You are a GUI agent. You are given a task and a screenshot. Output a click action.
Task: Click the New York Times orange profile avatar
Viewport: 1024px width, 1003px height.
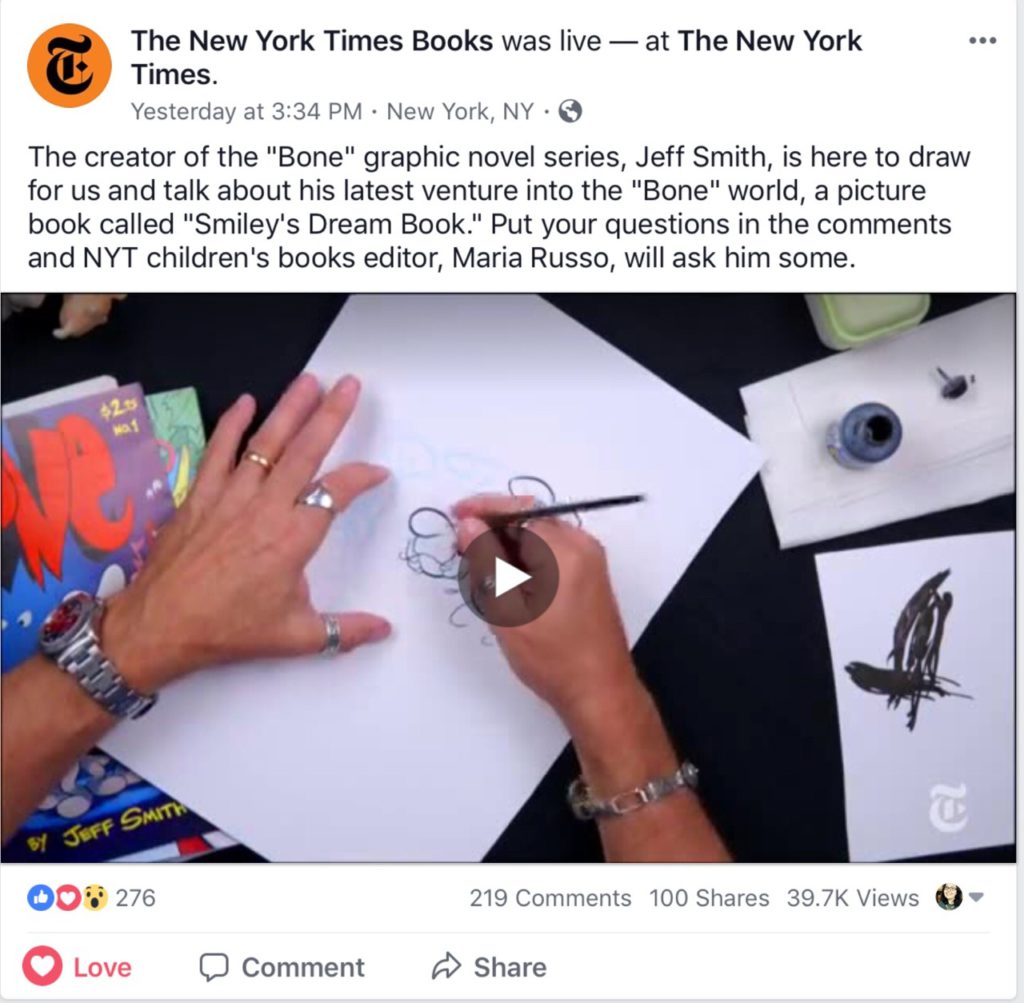click(x=69, y=65)
